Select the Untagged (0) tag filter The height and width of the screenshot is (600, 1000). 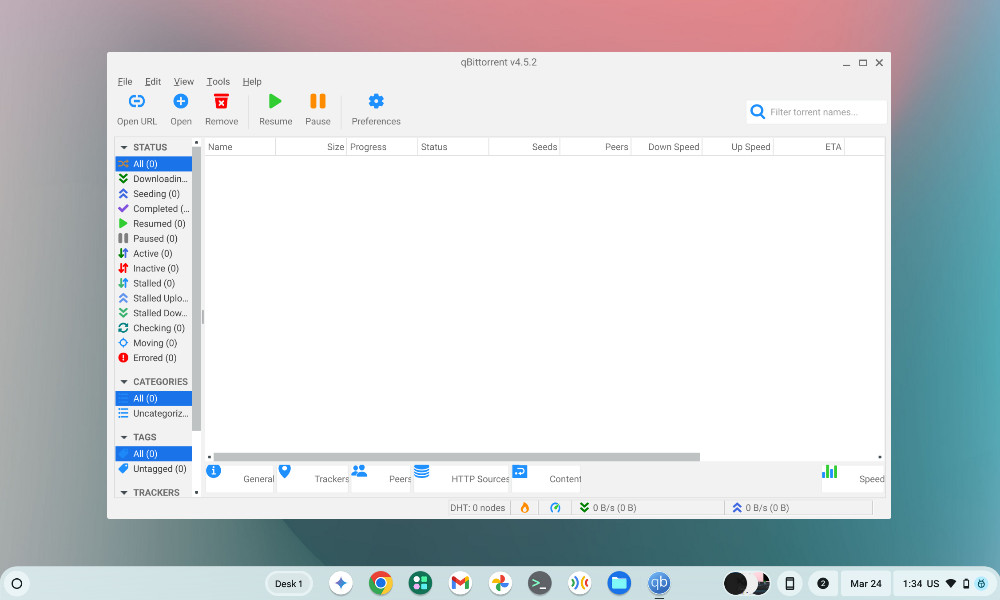pos(154,469)
